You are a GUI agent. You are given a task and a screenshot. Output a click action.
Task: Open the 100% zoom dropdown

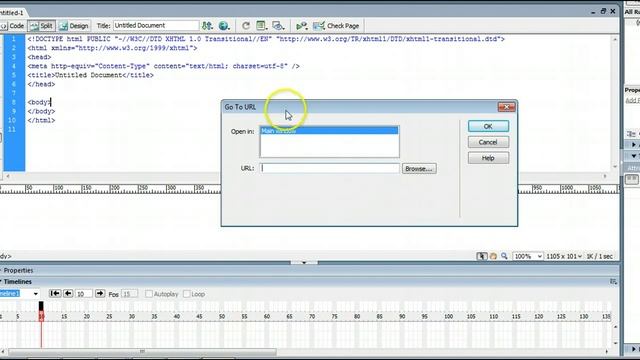point(528,256)
